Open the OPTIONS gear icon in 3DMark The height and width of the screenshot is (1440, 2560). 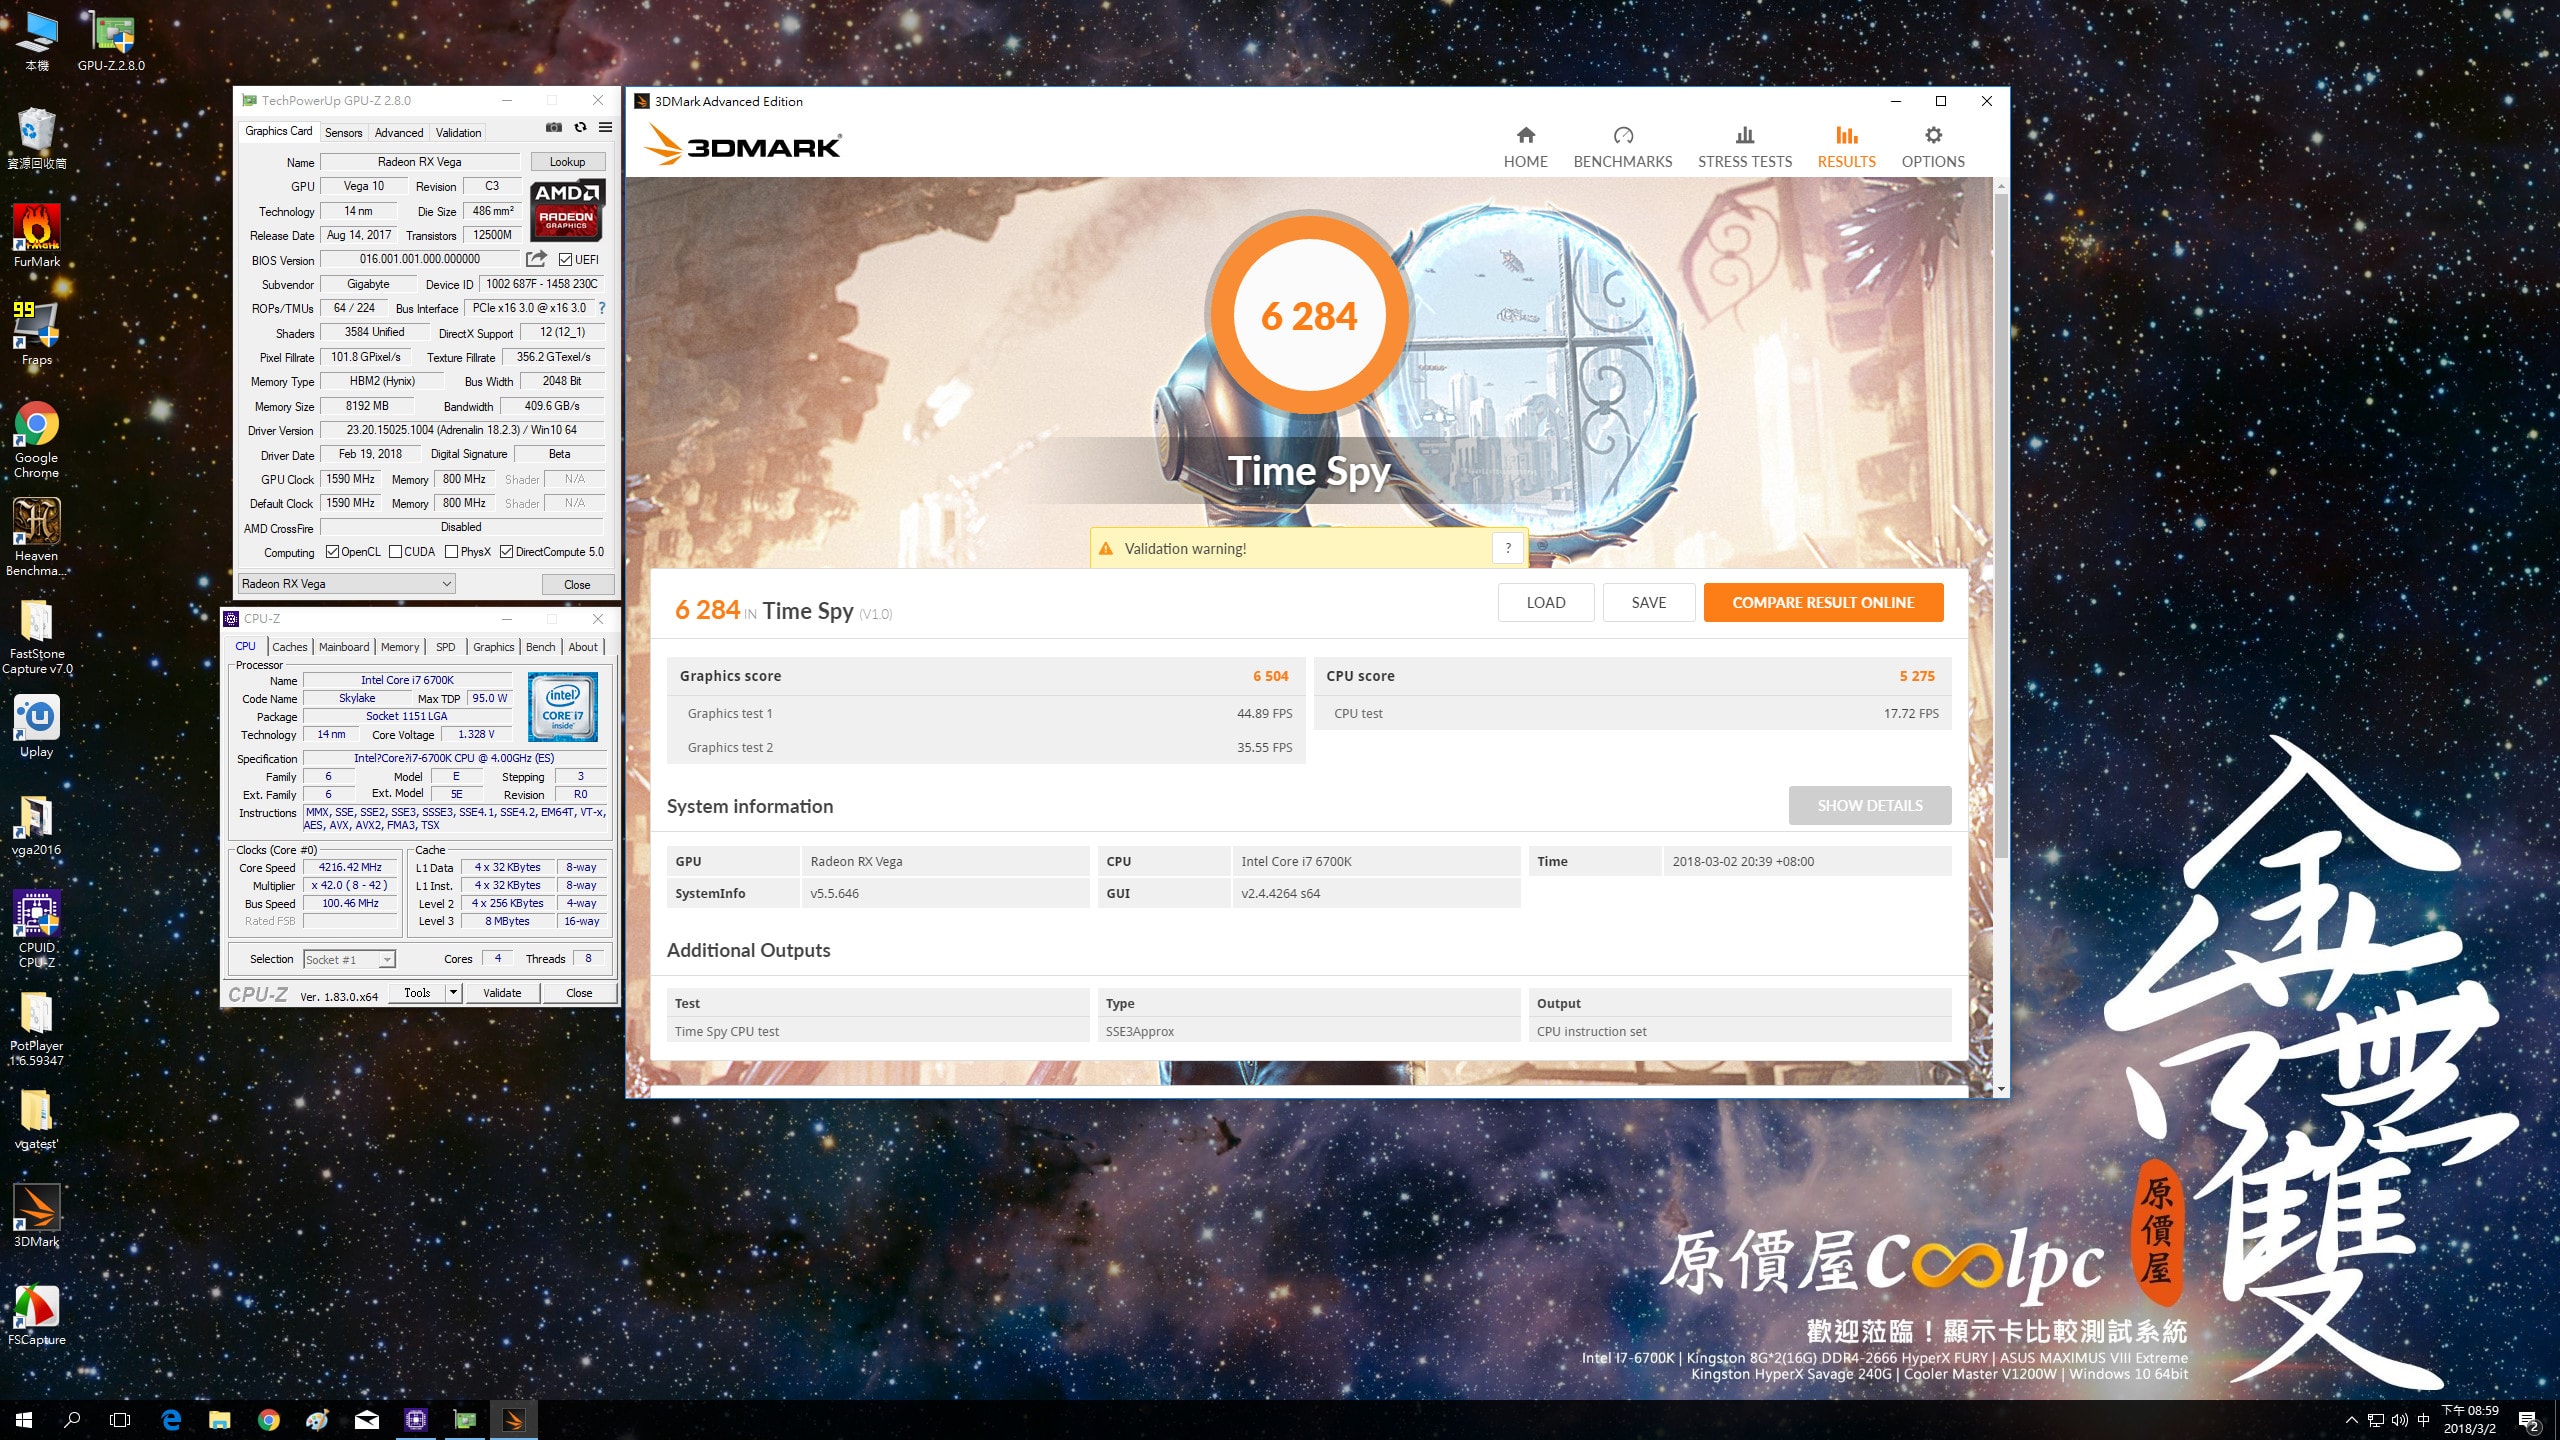(x=1933, y=135)
